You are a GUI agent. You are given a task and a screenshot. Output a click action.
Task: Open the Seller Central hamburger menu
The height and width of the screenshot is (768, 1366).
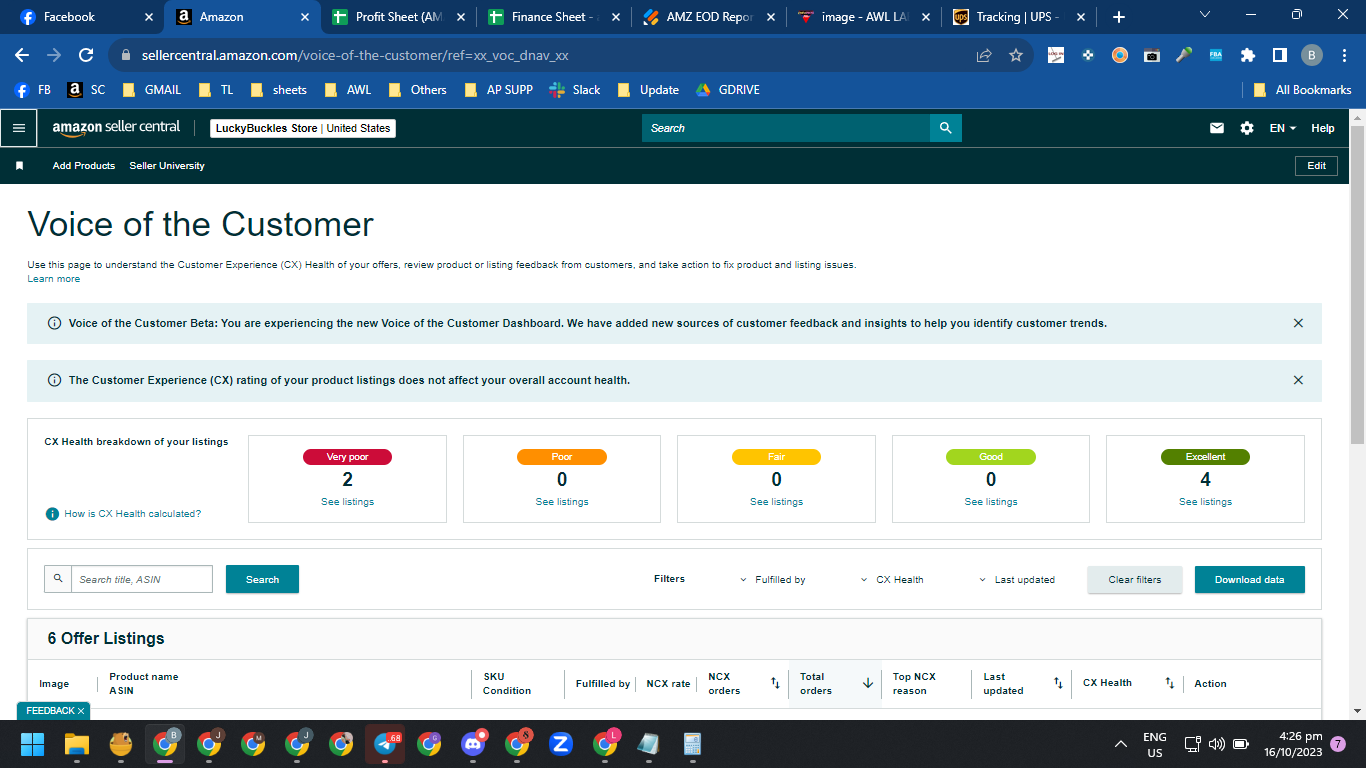pyautogui.click(x=18, y=128)
